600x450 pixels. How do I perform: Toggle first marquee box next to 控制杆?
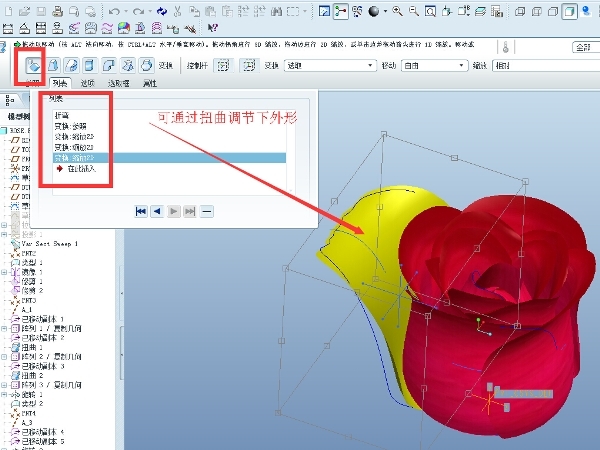(223, 66)
